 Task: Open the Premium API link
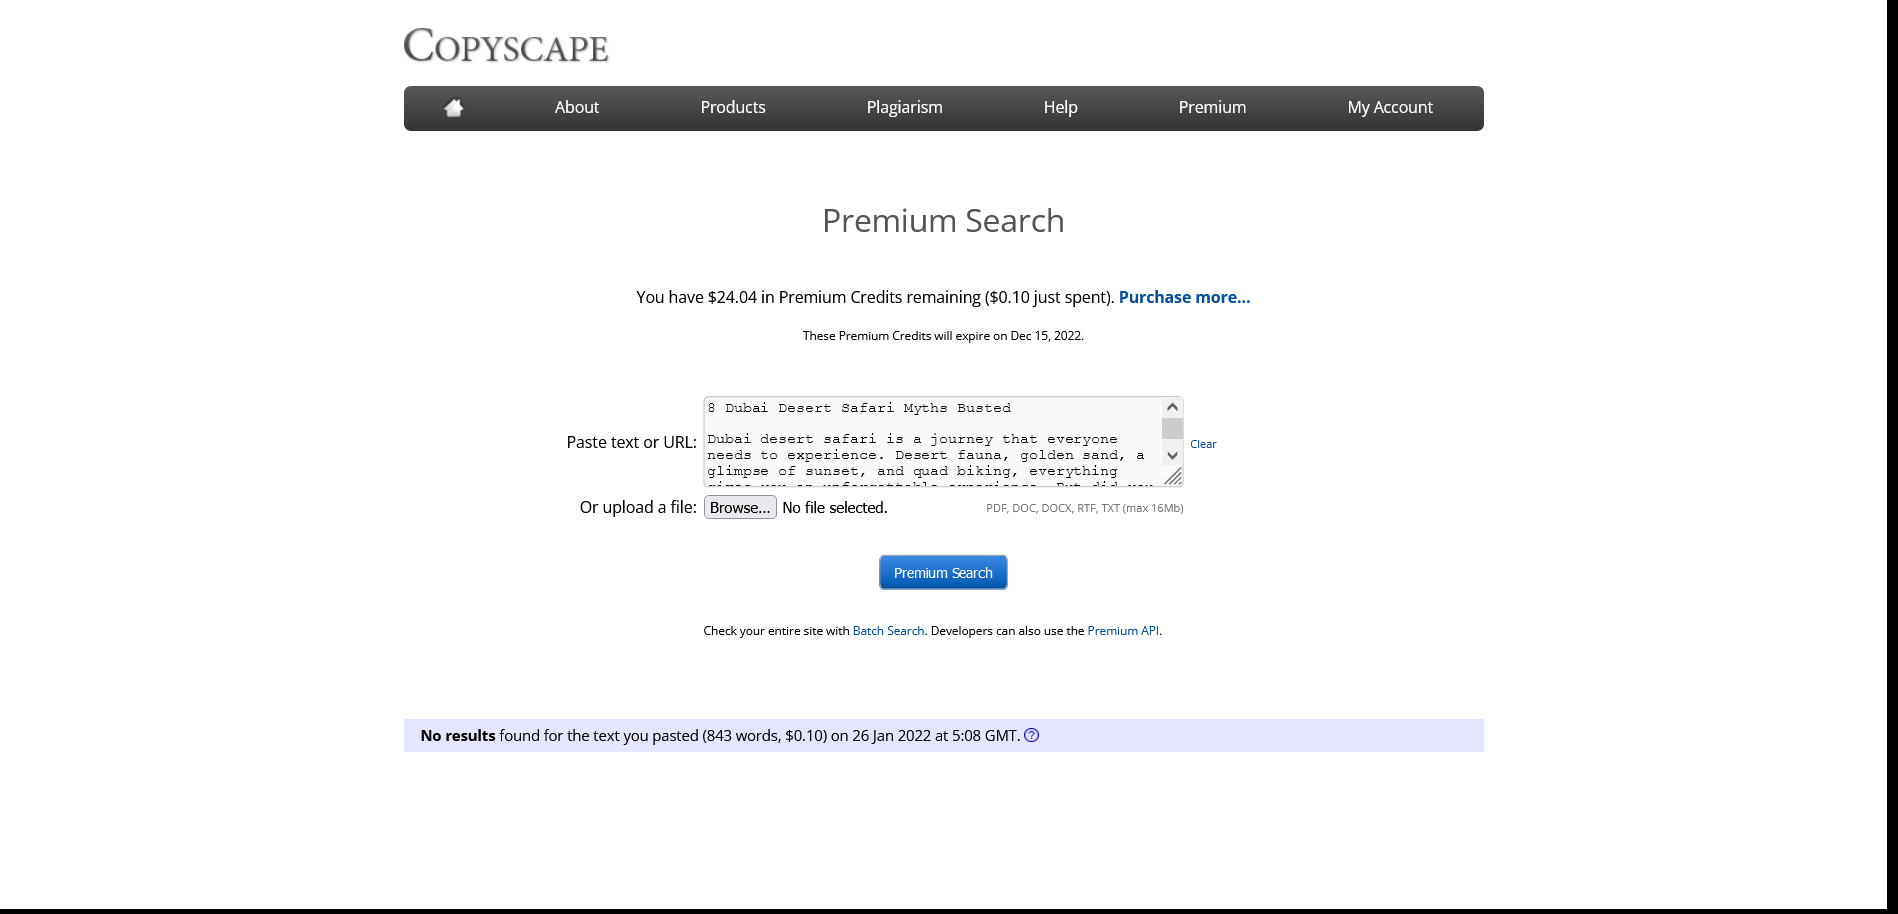[1123, 631]
